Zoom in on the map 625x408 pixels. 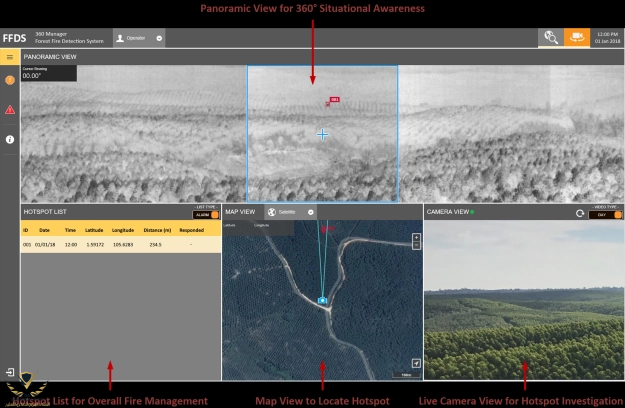coord(416,237)
